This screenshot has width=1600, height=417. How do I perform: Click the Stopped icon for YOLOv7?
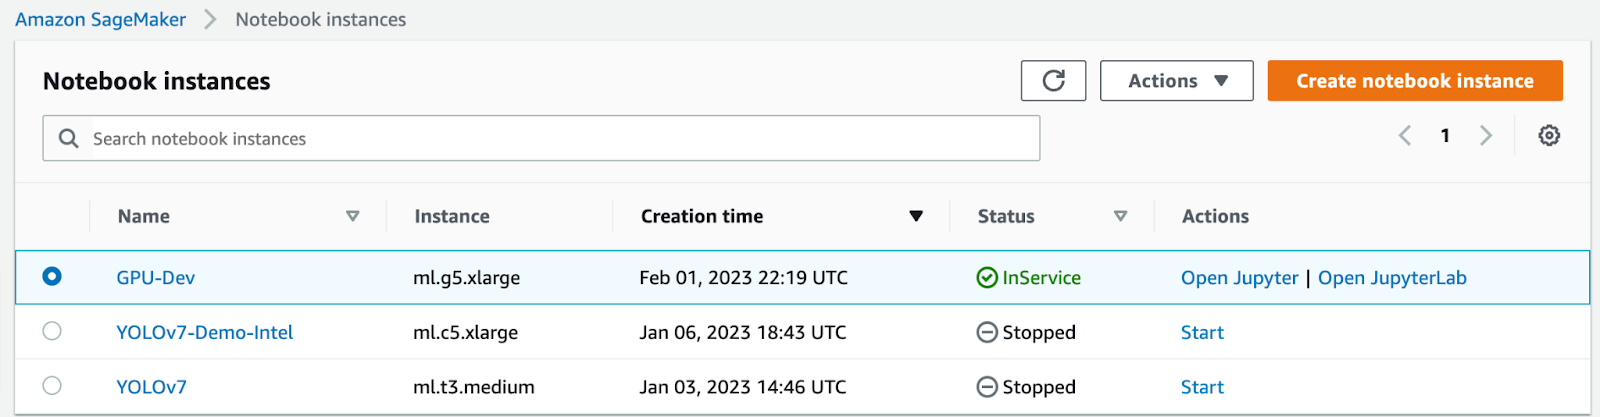click(x=987, y=387)
